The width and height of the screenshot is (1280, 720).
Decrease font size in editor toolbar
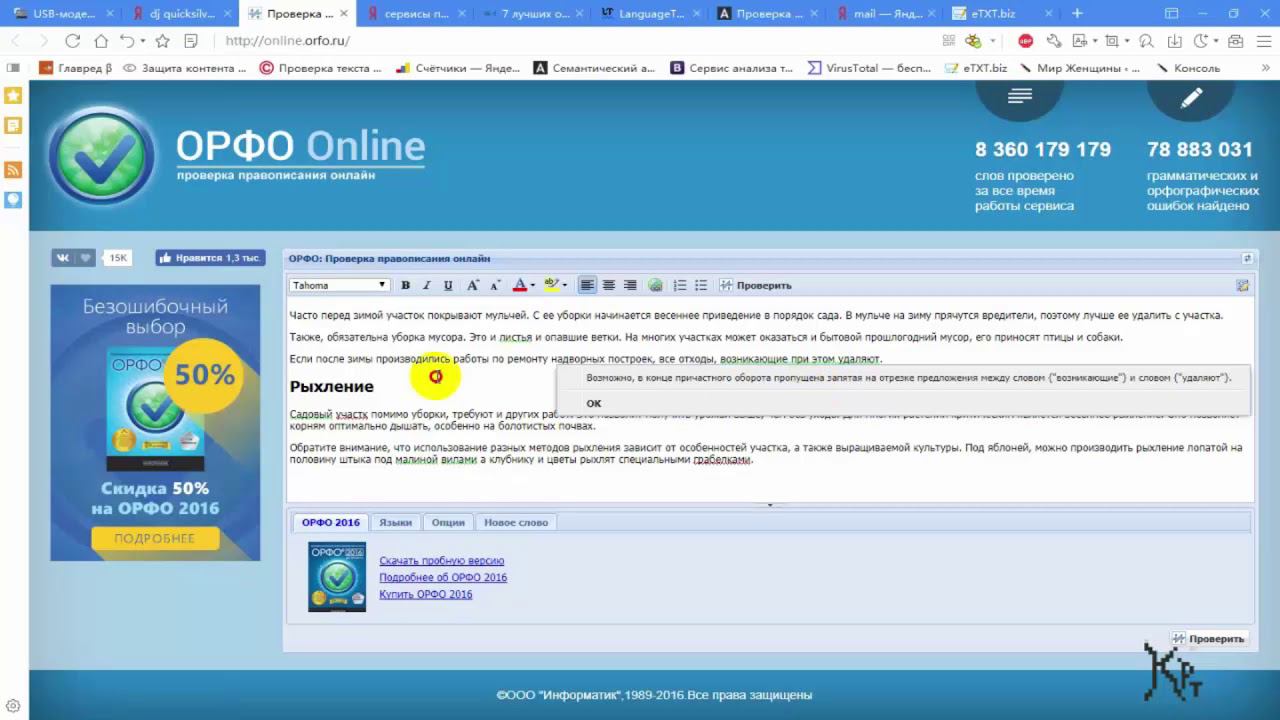[x=495, y=285]
